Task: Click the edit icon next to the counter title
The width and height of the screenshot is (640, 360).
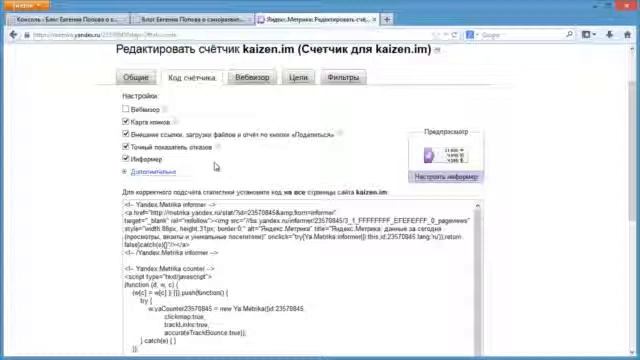Action: [438, 51]
